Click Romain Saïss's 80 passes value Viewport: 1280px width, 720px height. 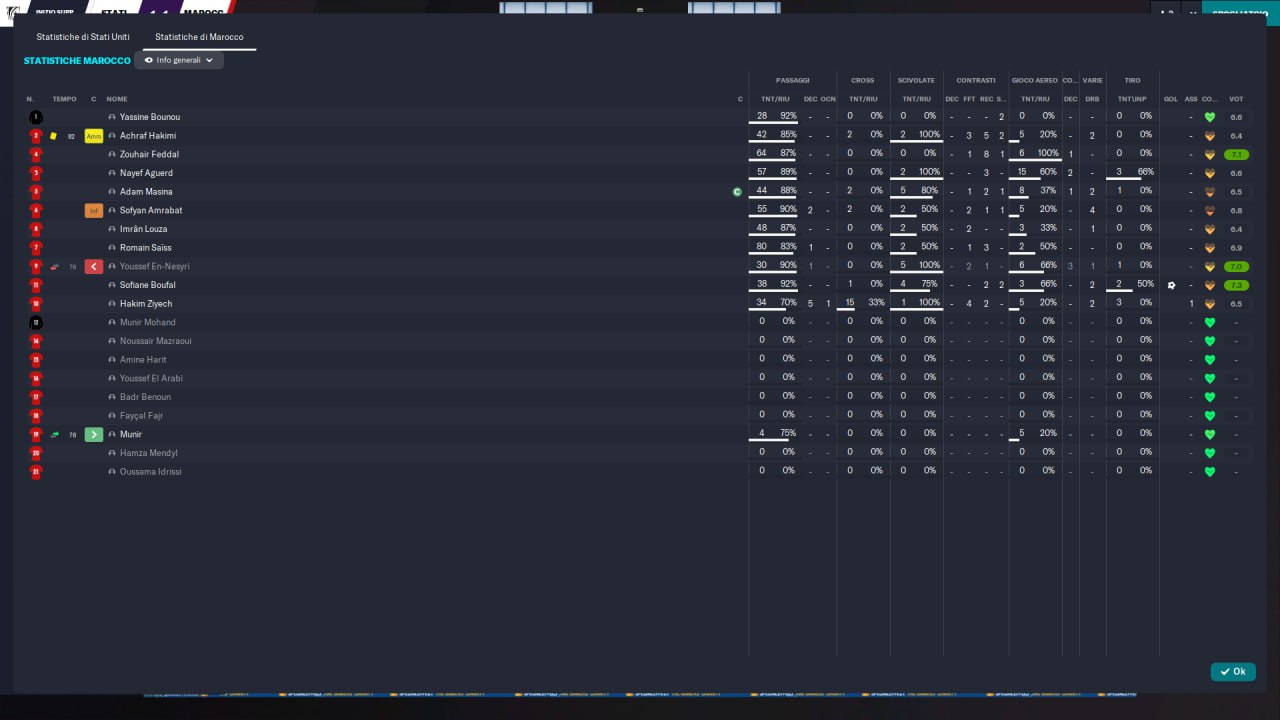762,247
